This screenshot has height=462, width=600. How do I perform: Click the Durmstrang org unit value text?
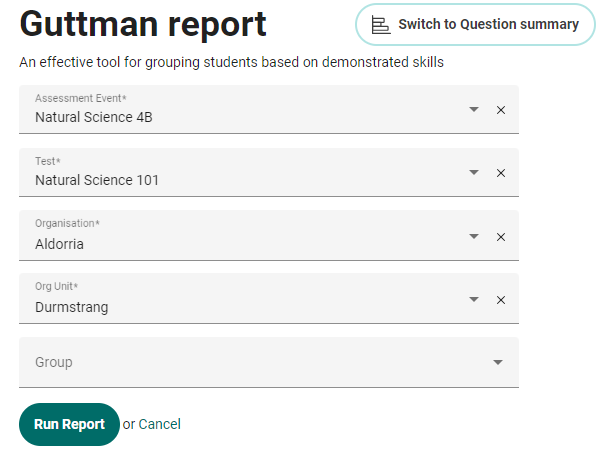click(72, 307)
